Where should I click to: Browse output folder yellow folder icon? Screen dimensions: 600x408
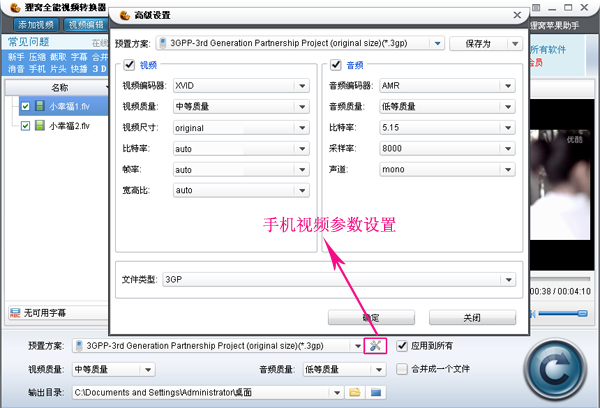(x=355, y=392)
